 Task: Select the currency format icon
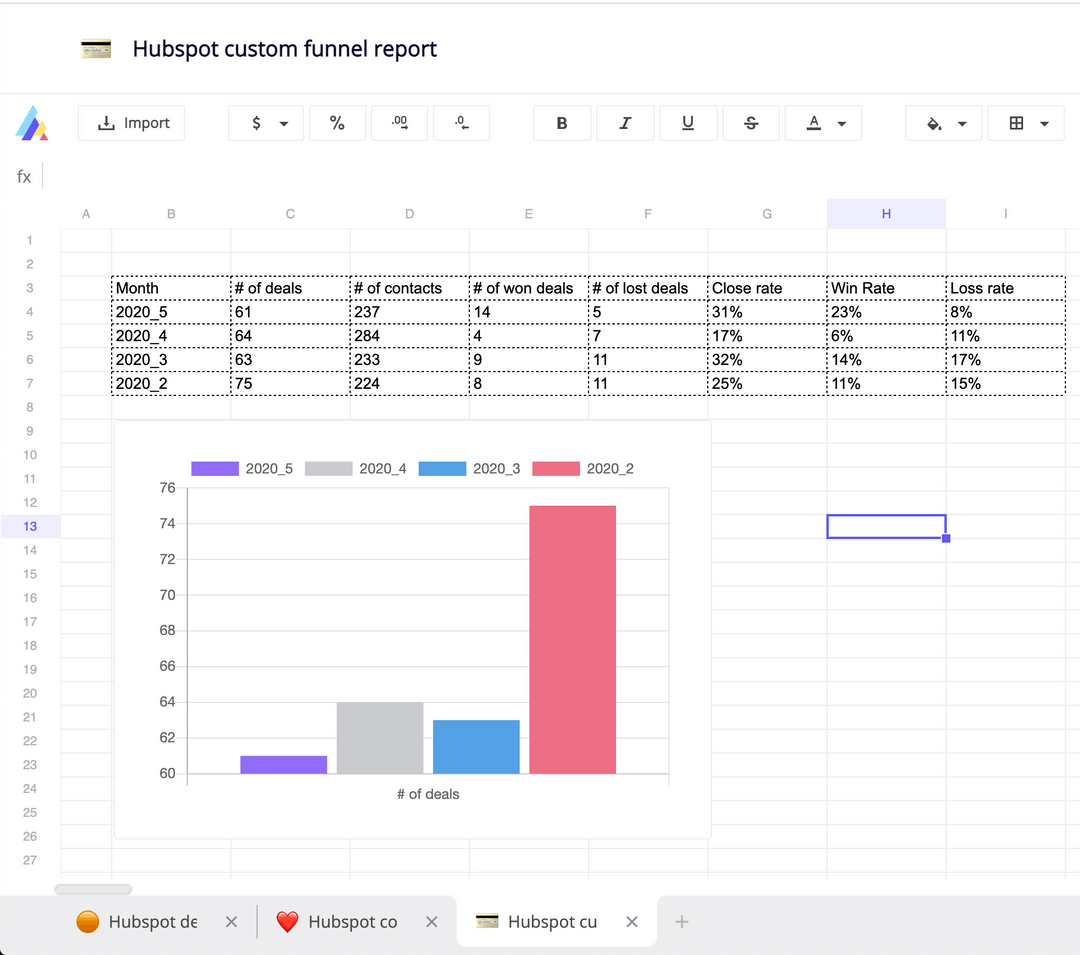[257, 122]
